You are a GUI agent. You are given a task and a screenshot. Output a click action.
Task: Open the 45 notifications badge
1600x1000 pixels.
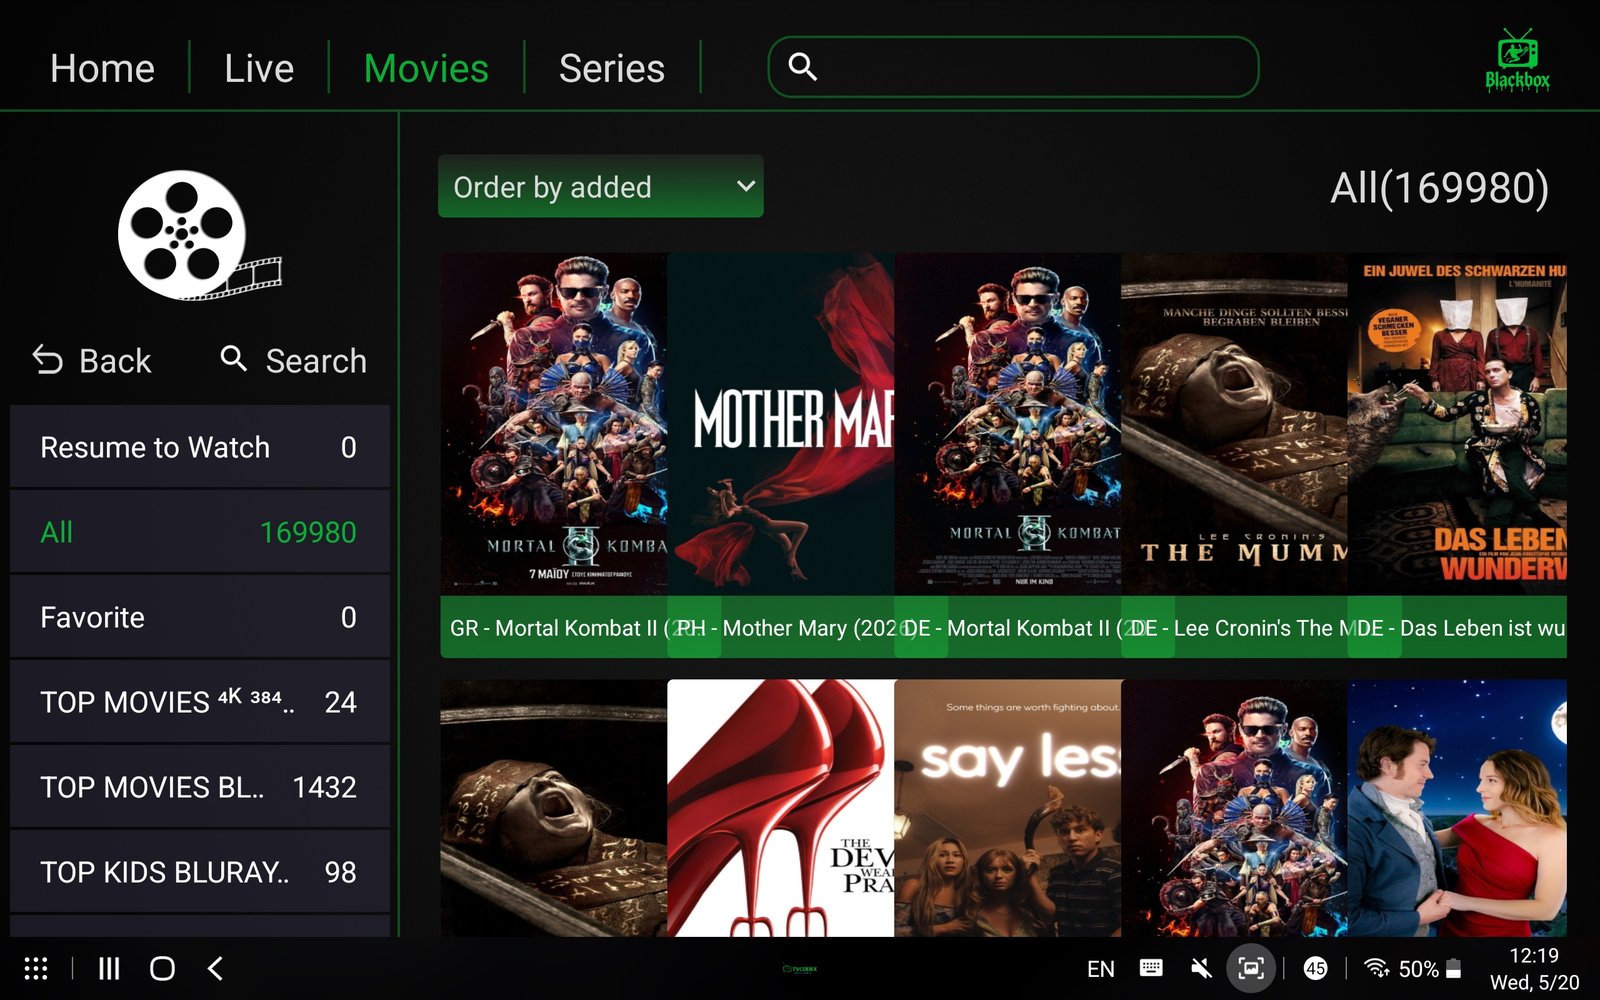(x=1316, y=968)
